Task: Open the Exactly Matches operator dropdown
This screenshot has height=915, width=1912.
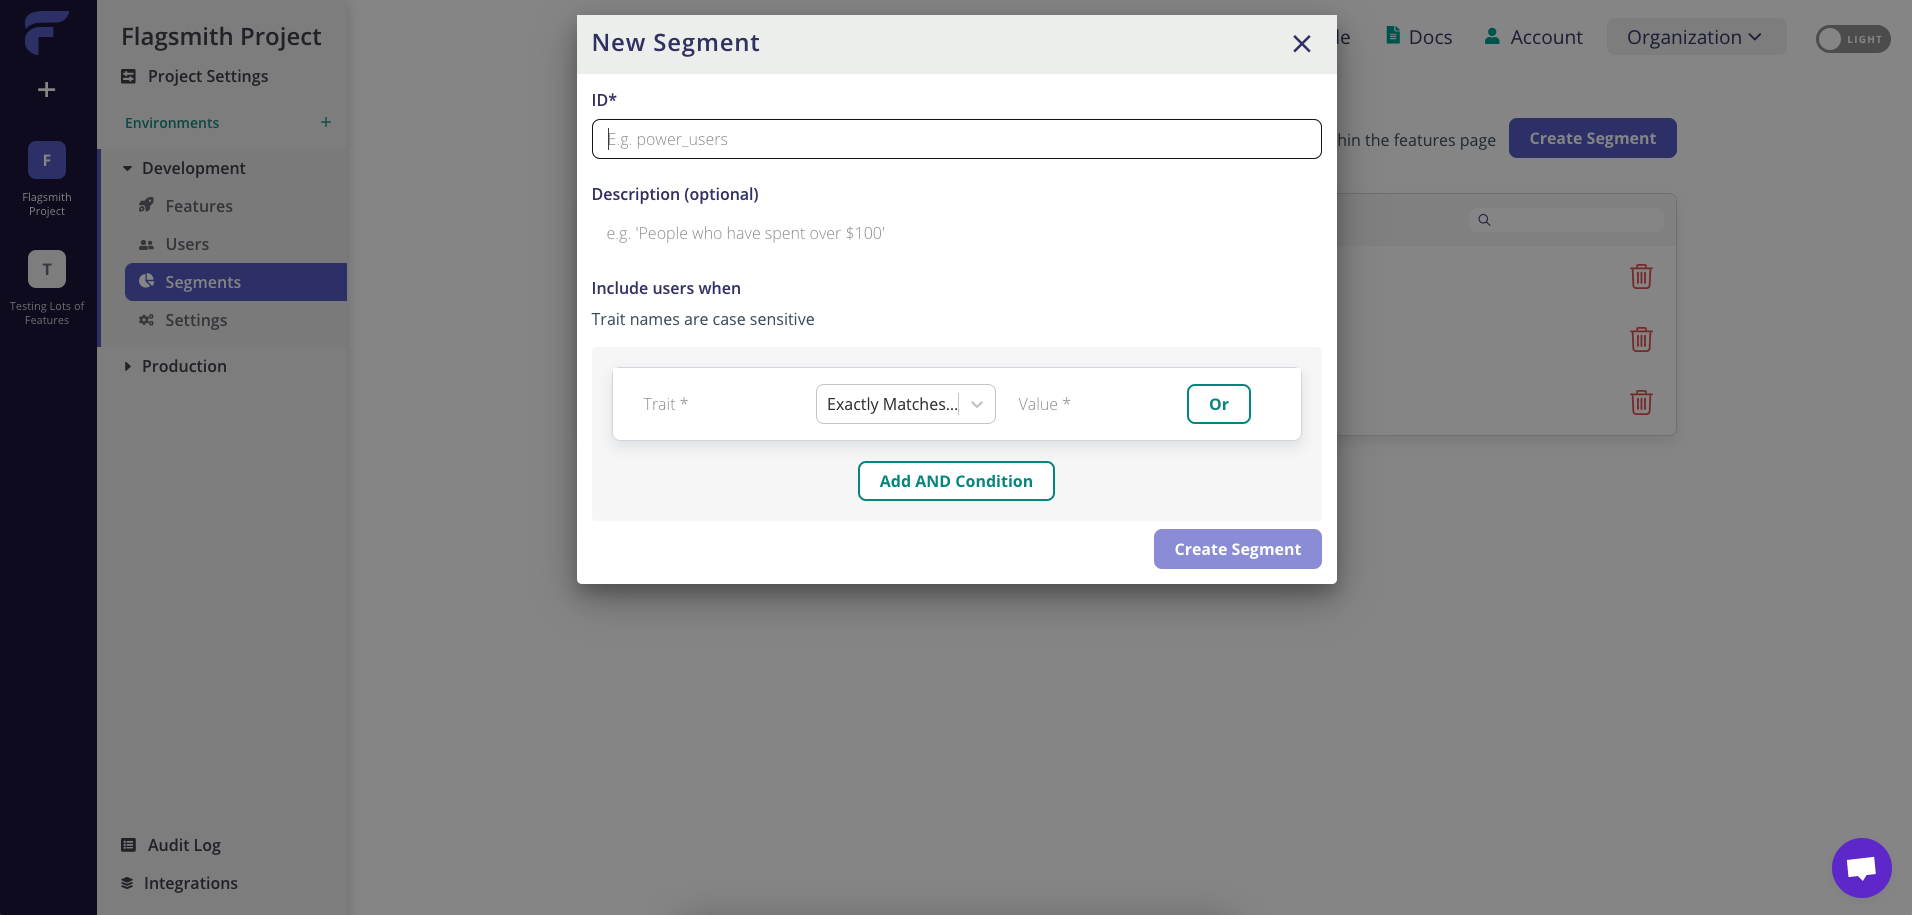Action: [905, 404]
